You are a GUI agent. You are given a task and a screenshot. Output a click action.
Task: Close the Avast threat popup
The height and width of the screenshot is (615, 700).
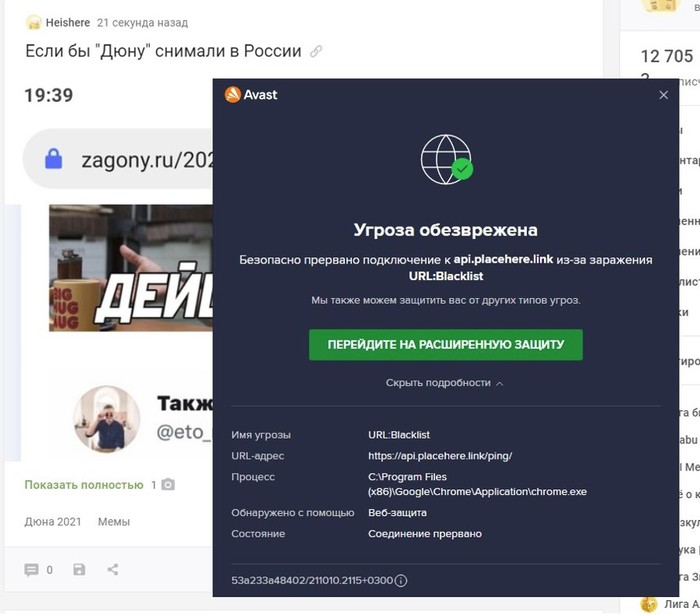click(x=663, y=95)
